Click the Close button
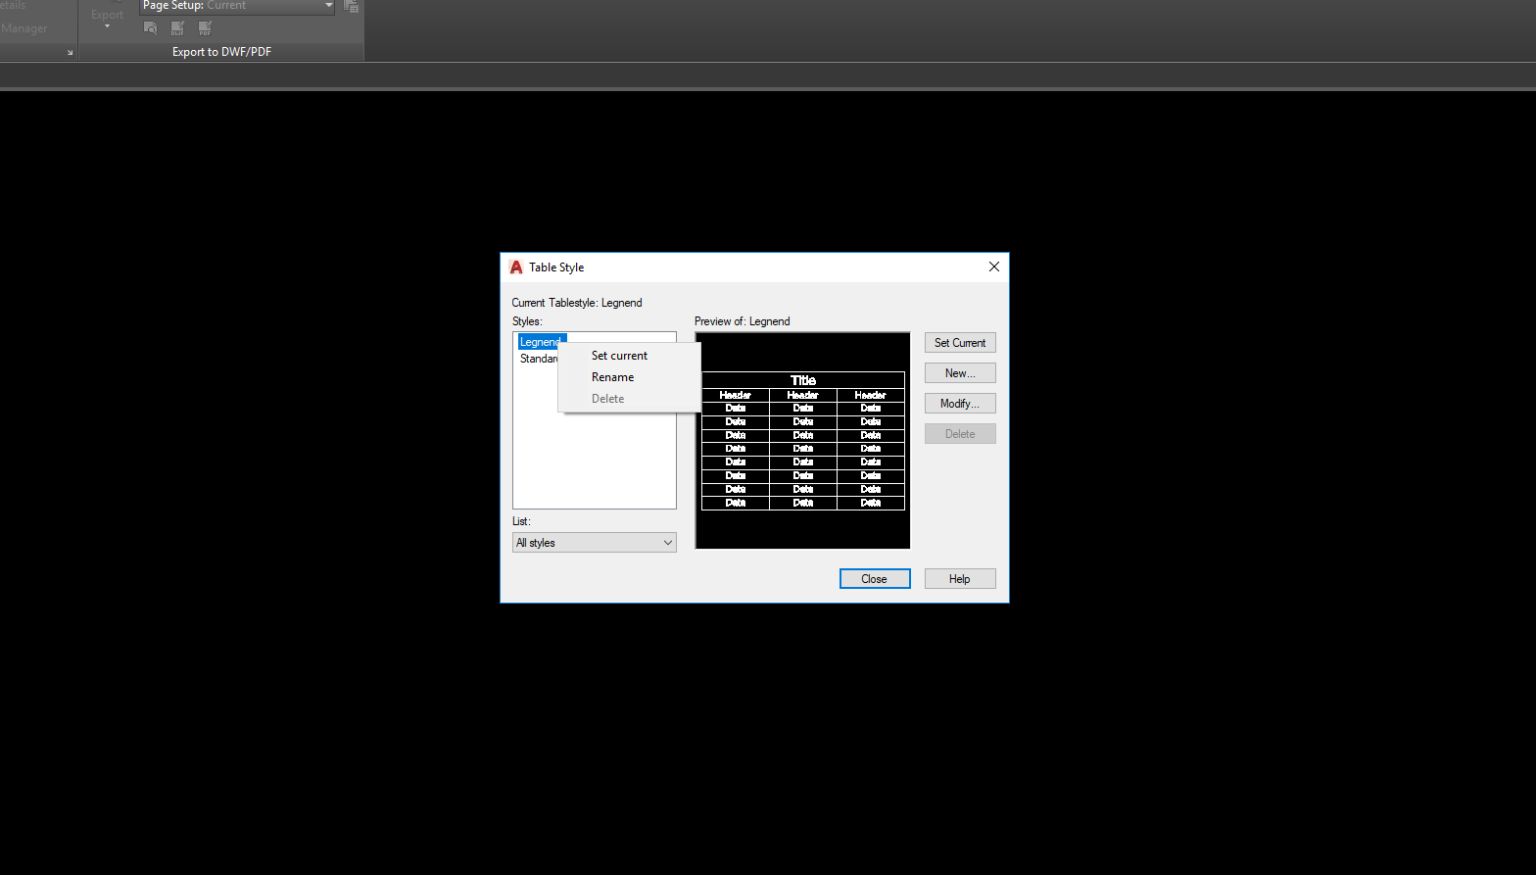 click(874, 578)
